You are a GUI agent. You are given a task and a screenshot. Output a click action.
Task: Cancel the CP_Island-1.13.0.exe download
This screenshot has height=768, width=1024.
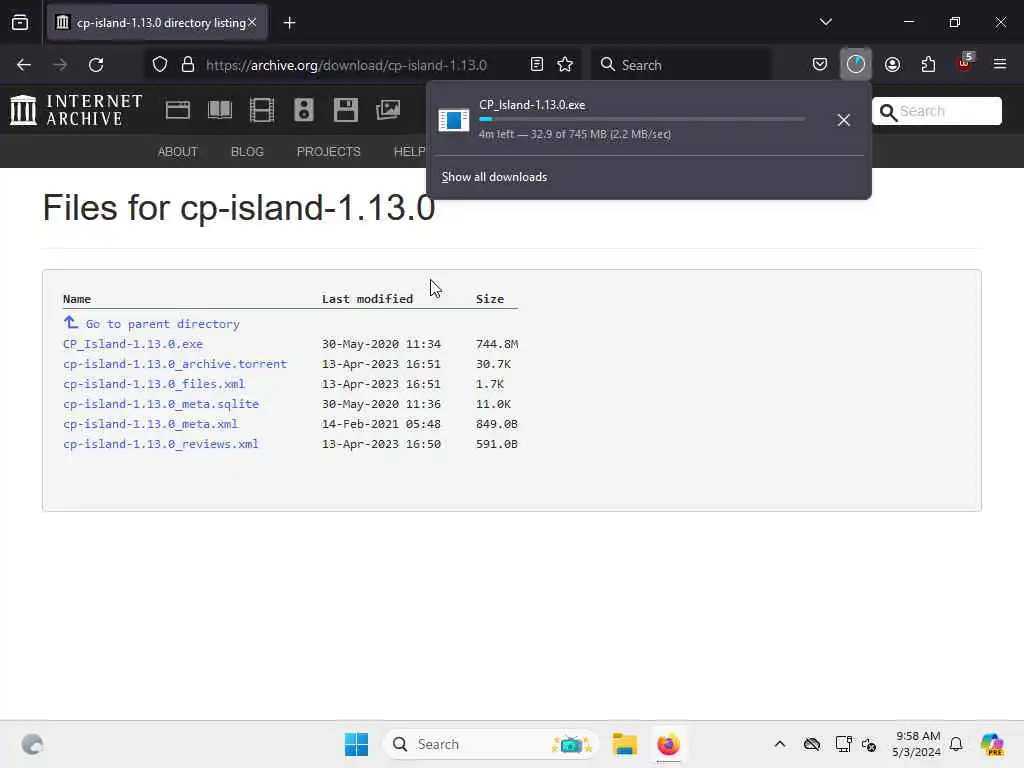(x=844, y=120)
